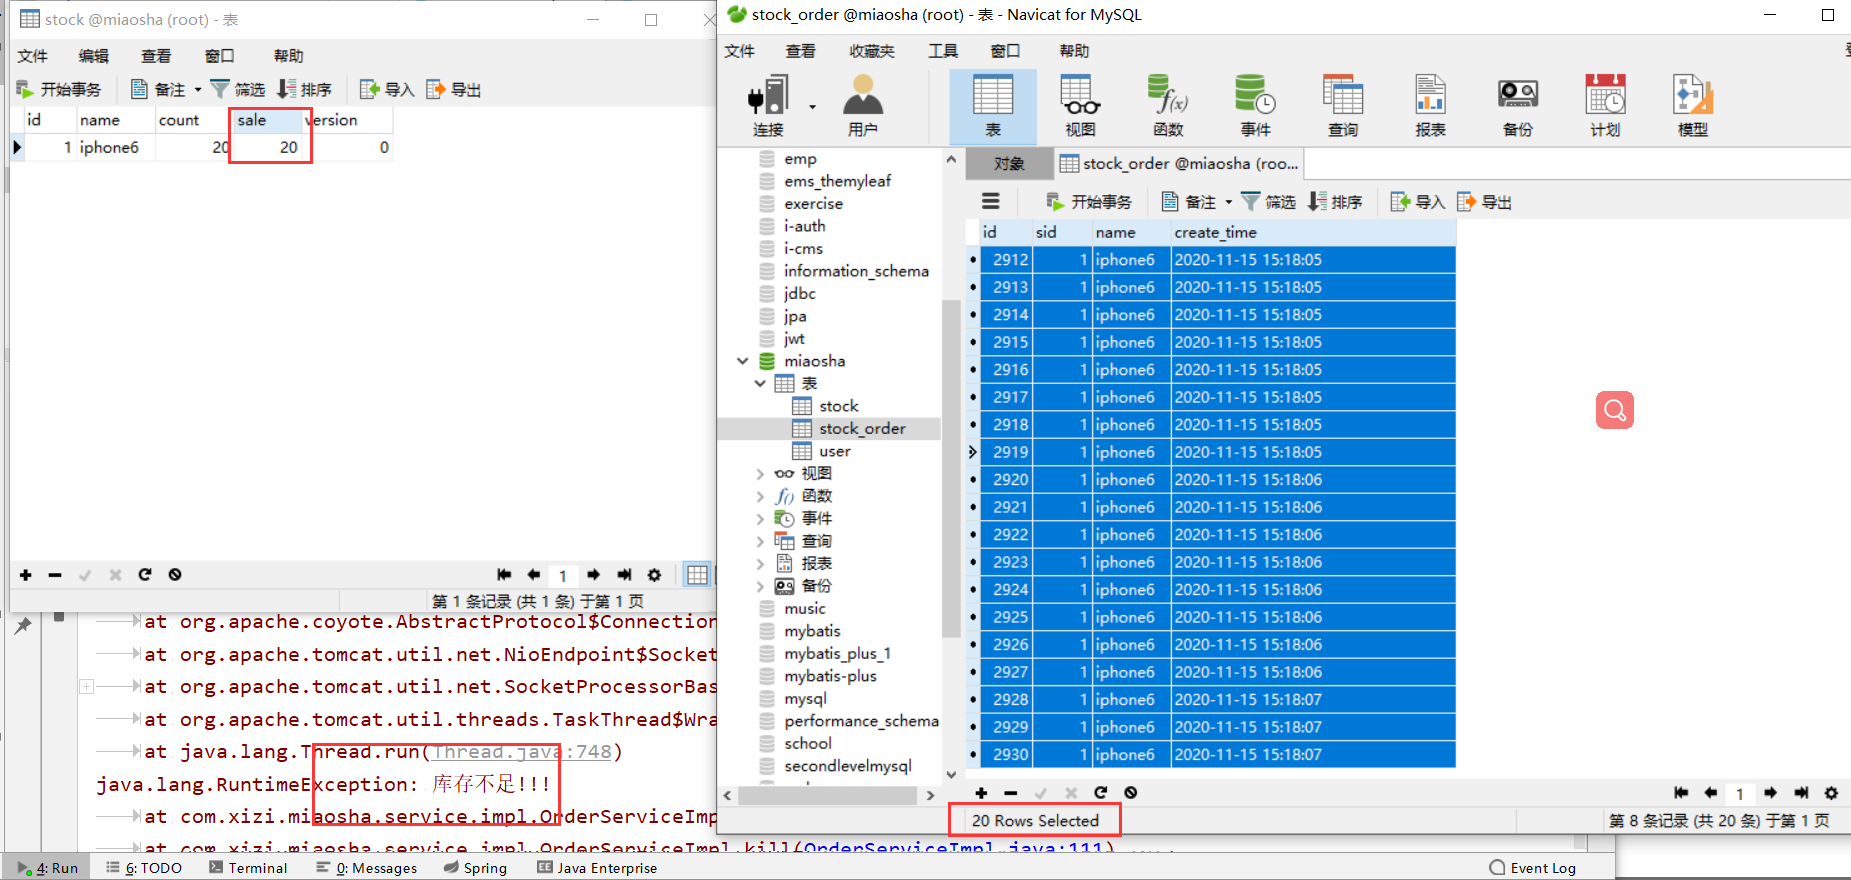
Task: Open the Event Log panel
Action: (x=1533, y=868)
